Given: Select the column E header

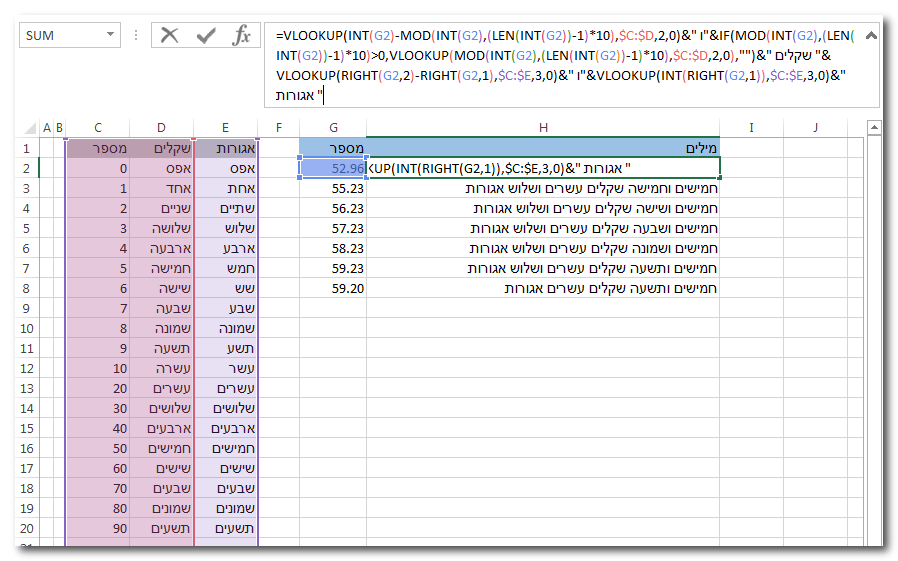Looking at the screenshot, I should [x=226, y=127].
